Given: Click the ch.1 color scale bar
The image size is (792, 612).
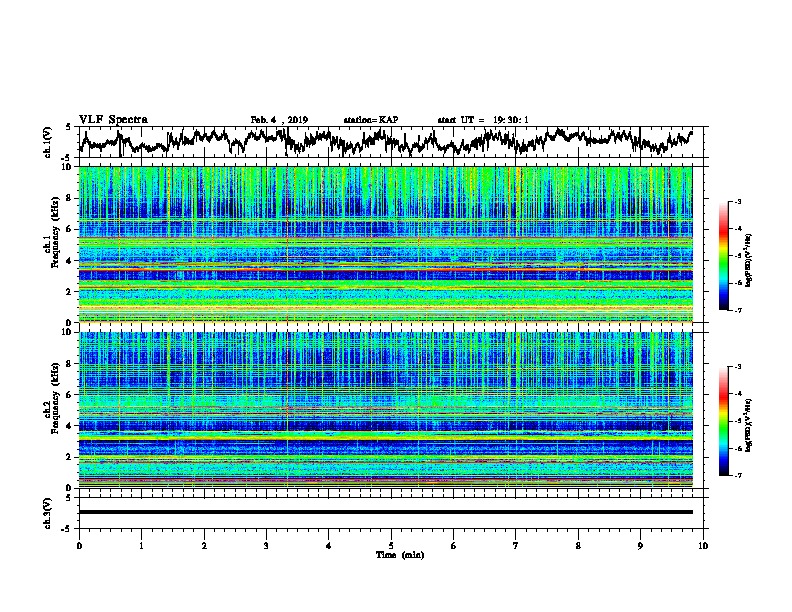Looking at the screenshot, I should click(x=723, y=256).
